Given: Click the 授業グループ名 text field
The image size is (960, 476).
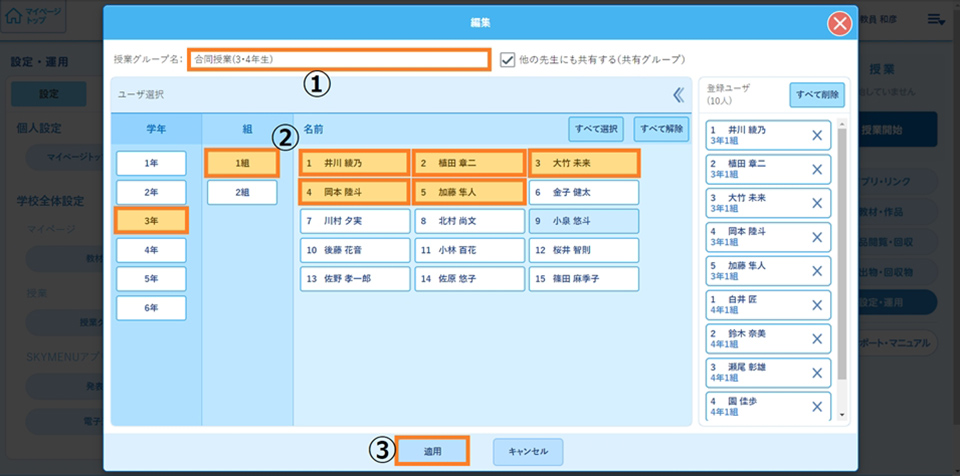Looking at the screenshot, I should click(339, 59).
